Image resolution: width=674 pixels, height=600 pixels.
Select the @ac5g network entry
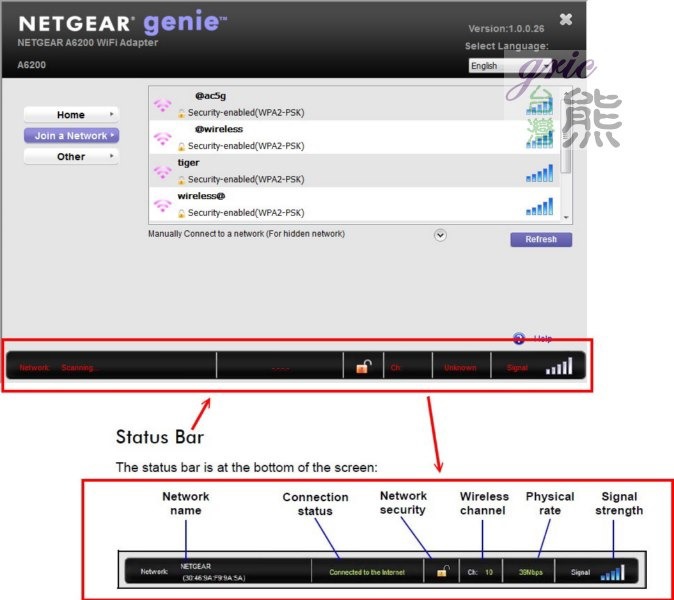354,104
